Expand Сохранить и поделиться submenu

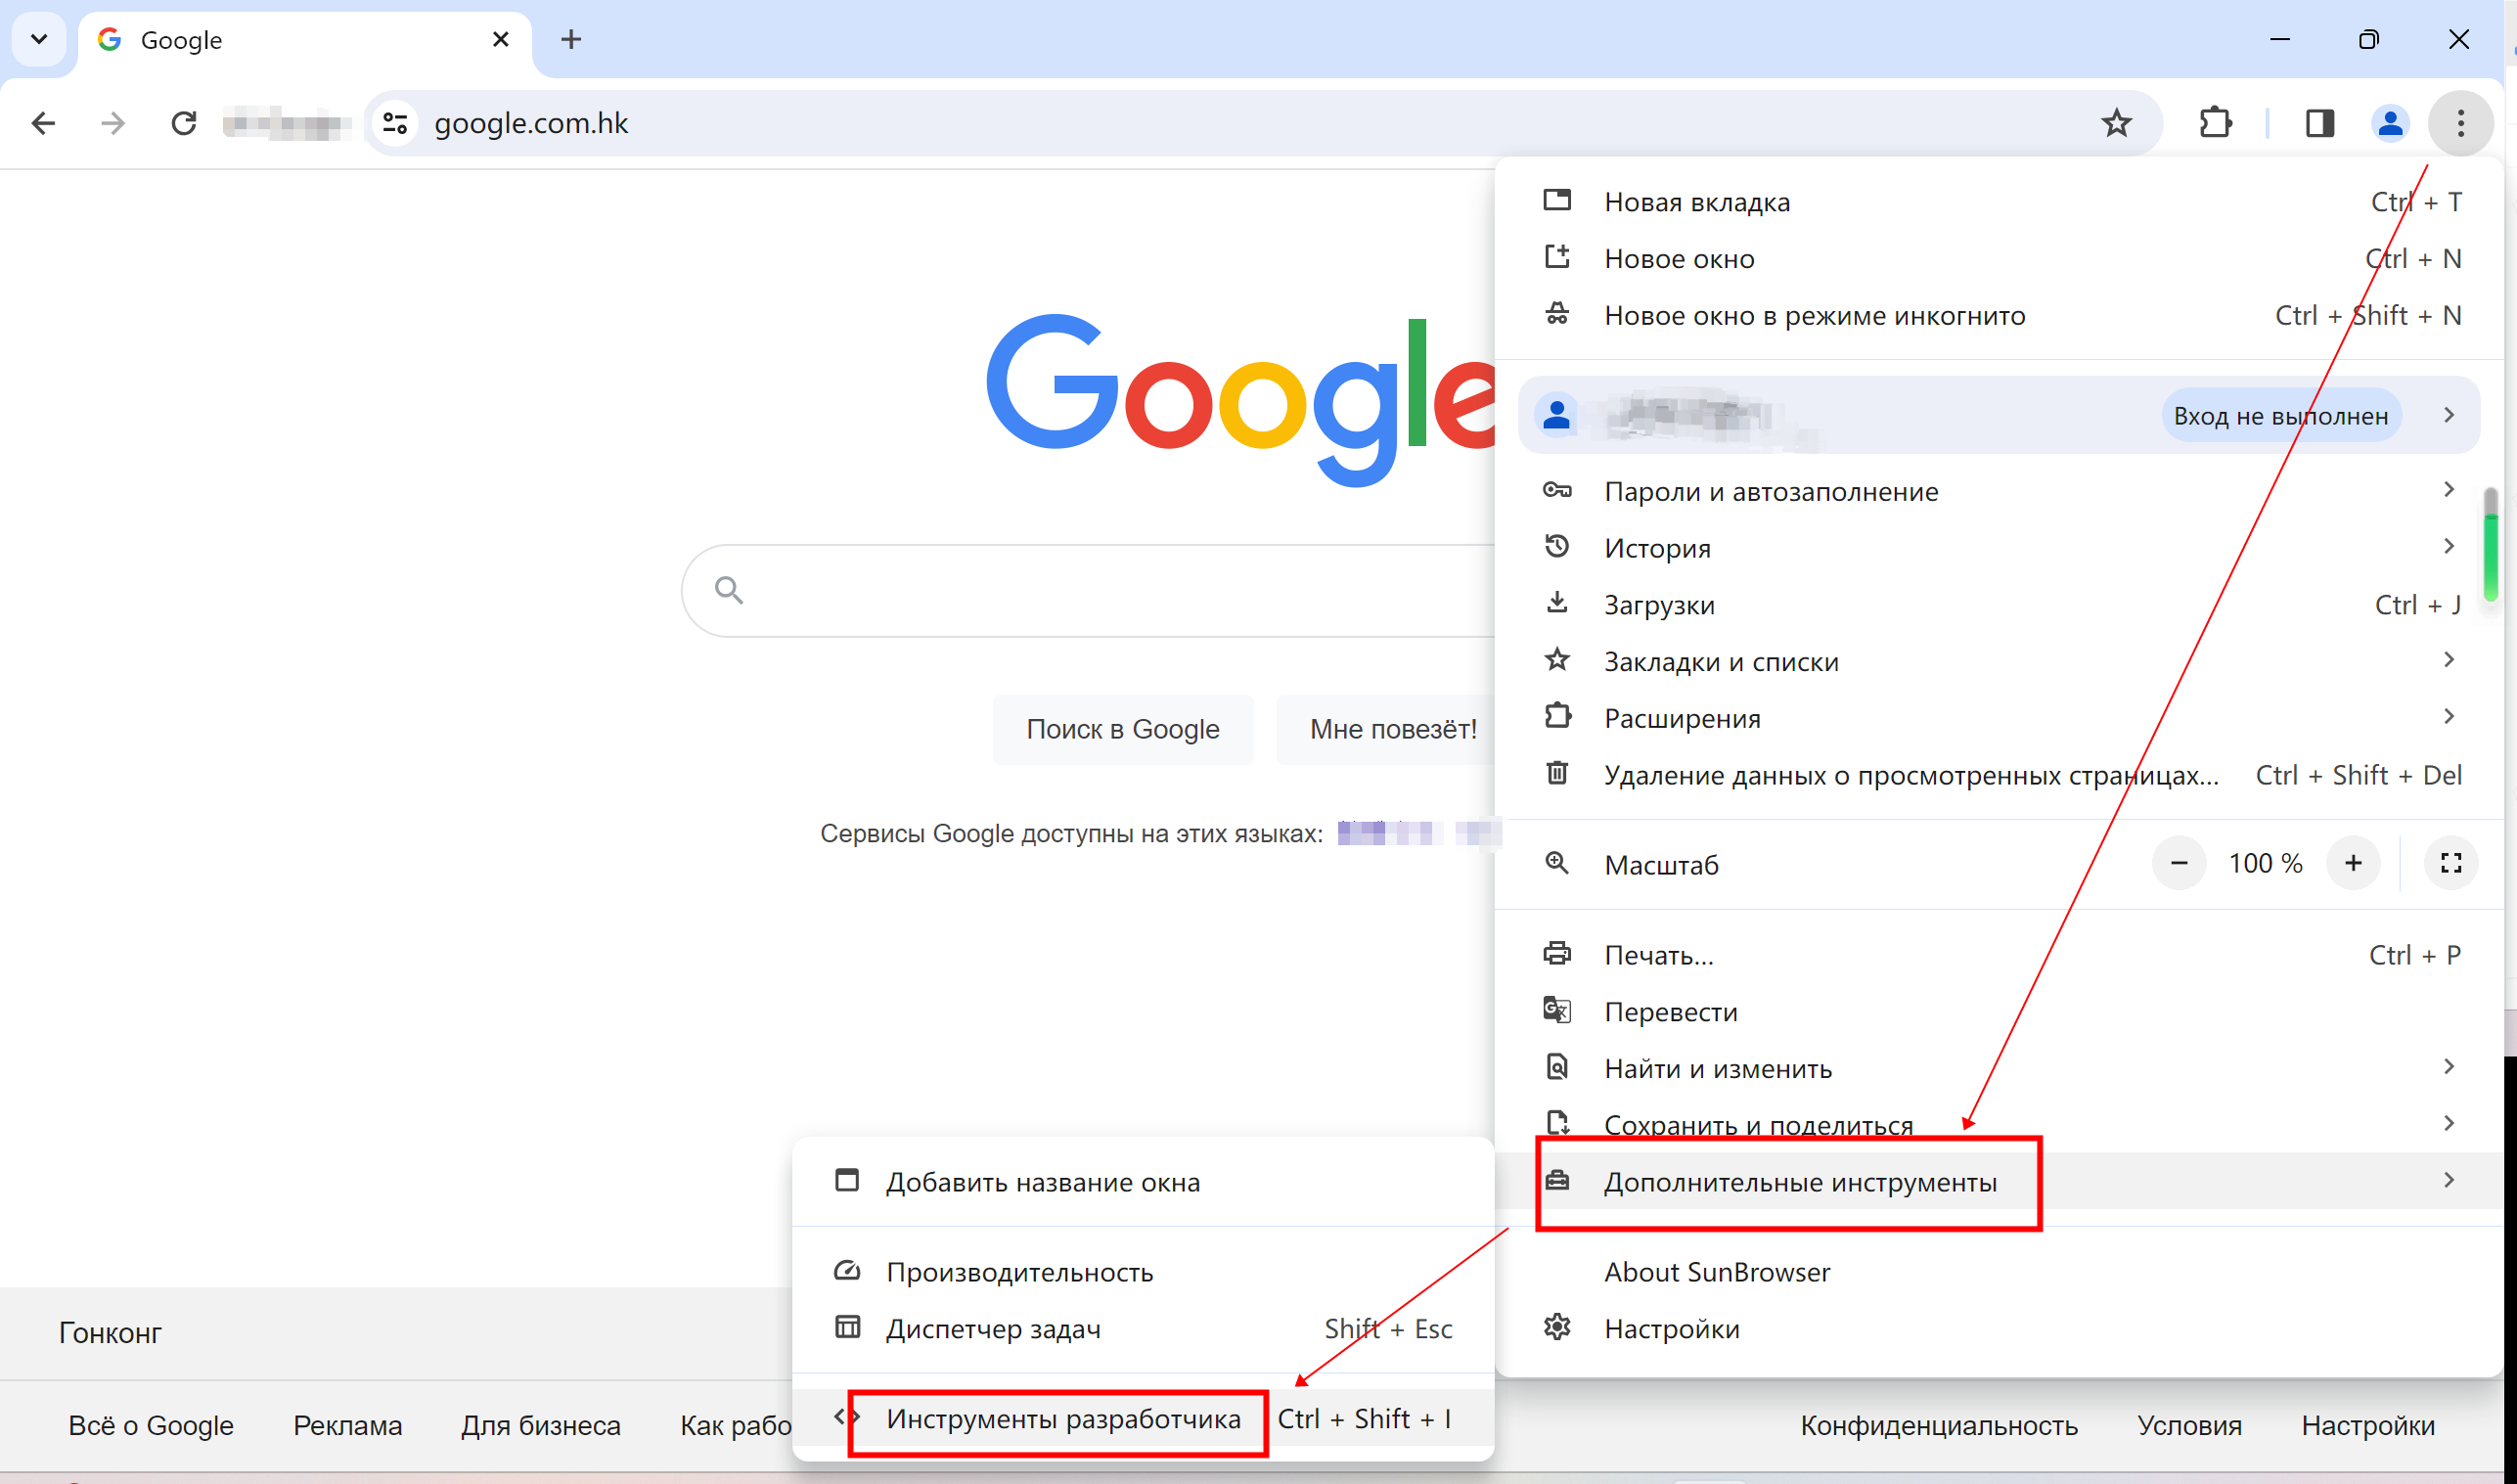pyautogui.click(x=1998, y=1125)
